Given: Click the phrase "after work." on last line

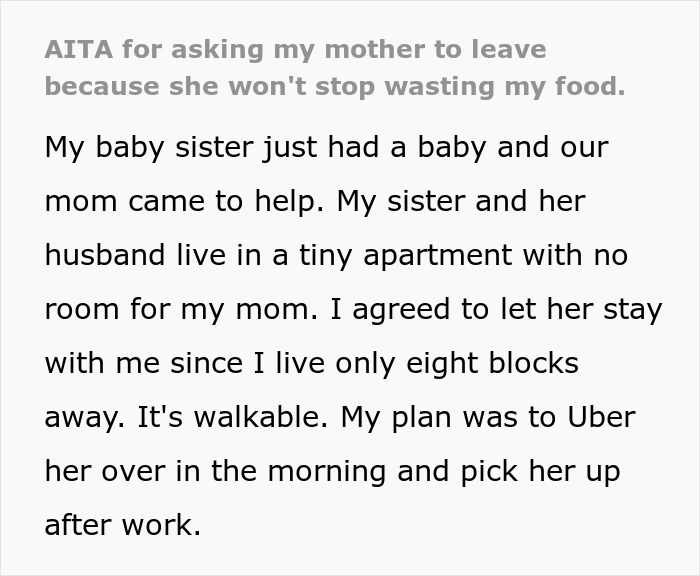Looking at the screenshot, I should 123,525.
